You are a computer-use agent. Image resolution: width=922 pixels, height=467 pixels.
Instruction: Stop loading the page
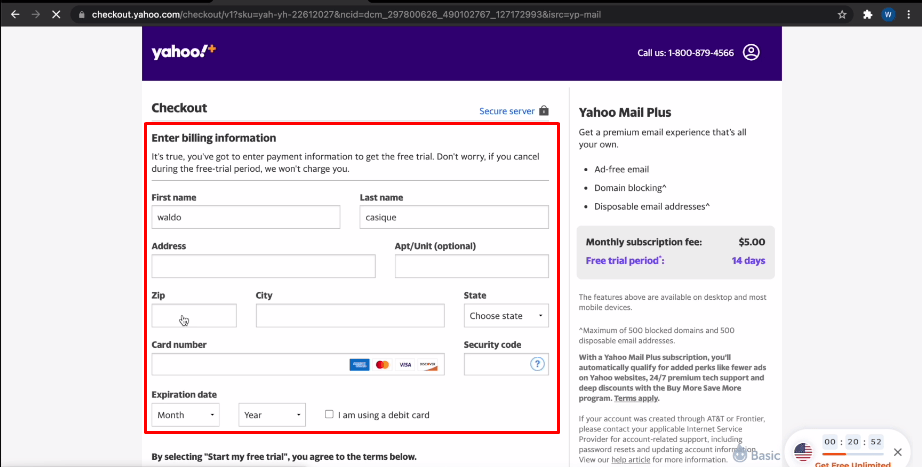point(56,15)
